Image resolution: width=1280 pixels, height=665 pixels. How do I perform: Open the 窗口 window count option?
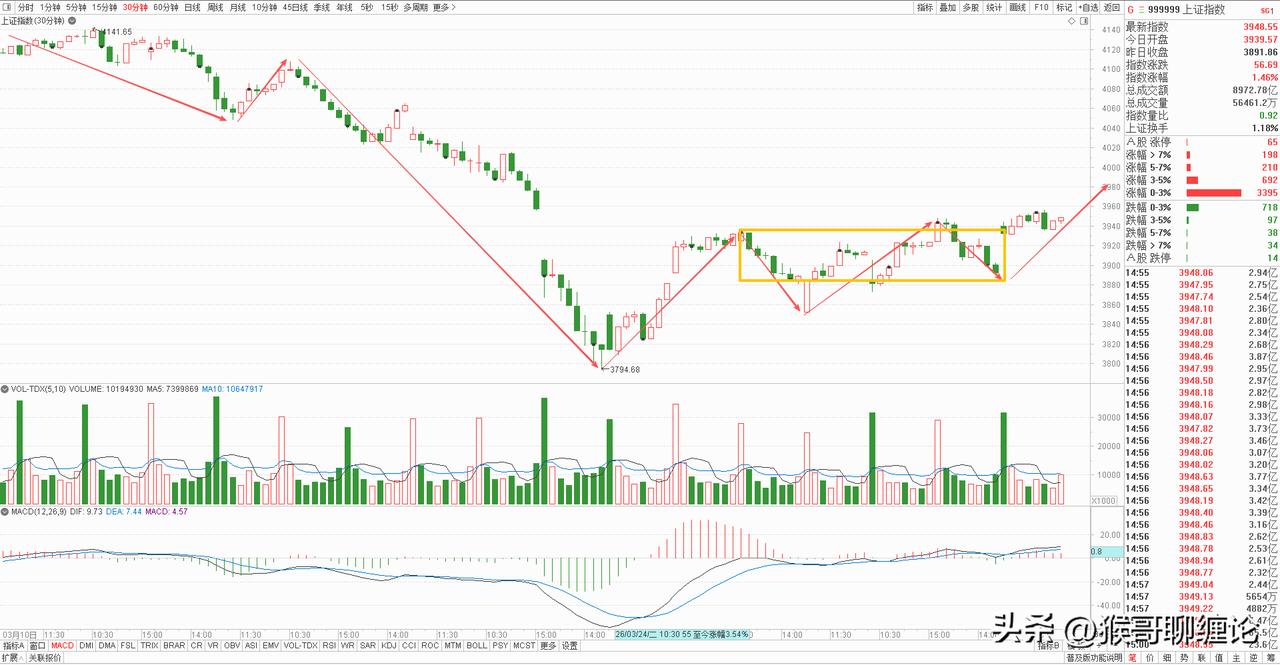click(37, 645)
